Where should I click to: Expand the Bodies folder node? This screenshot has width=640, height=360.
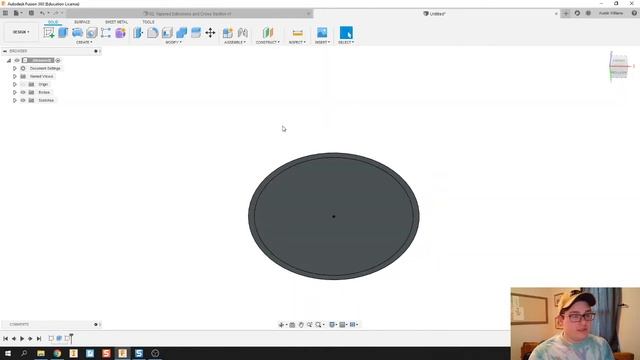coord(15,92)
